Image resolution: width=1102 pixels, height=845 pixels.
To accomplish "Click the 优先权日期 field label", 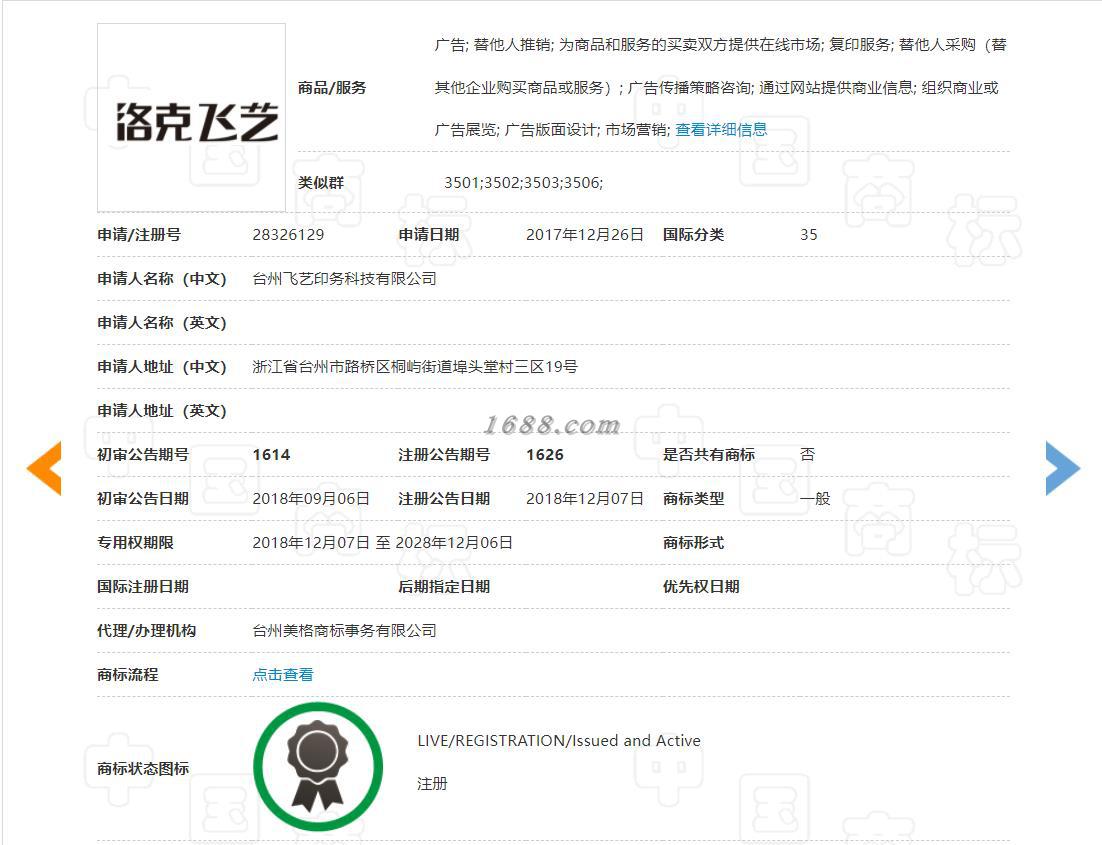I will 701,587.
